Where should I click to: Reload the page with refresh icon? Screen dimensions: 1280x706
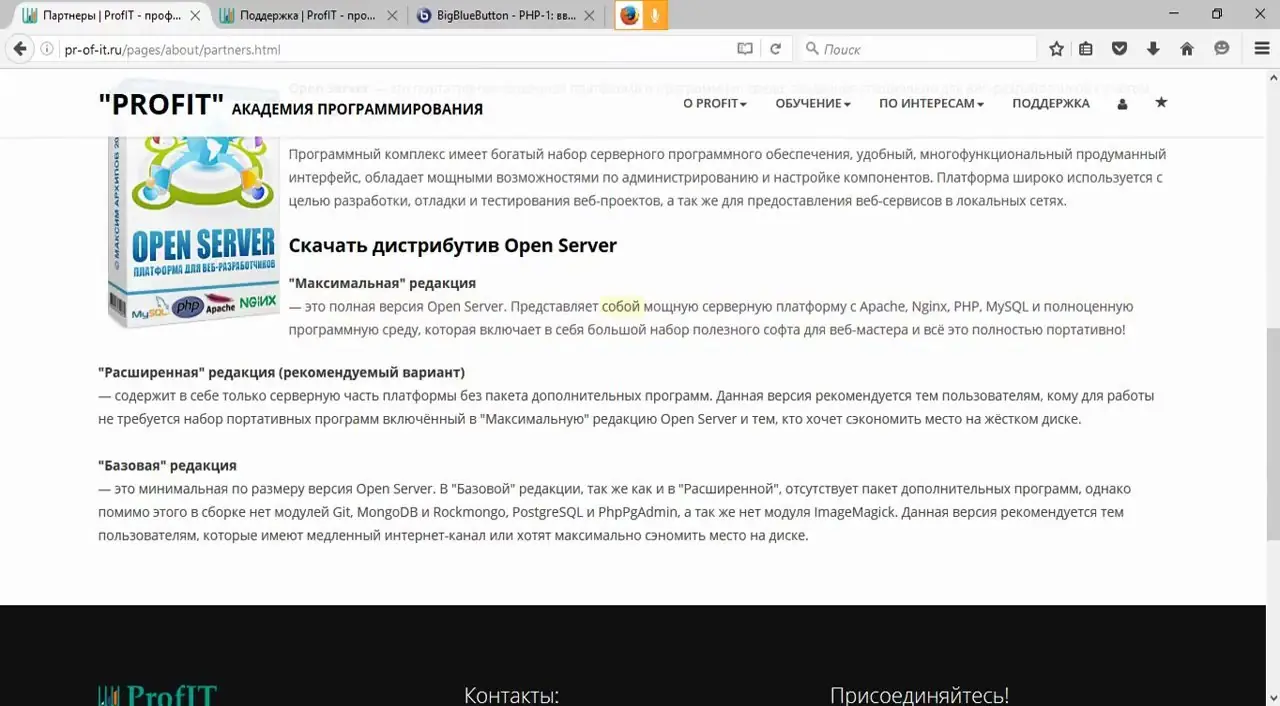[x=775, y=49]
